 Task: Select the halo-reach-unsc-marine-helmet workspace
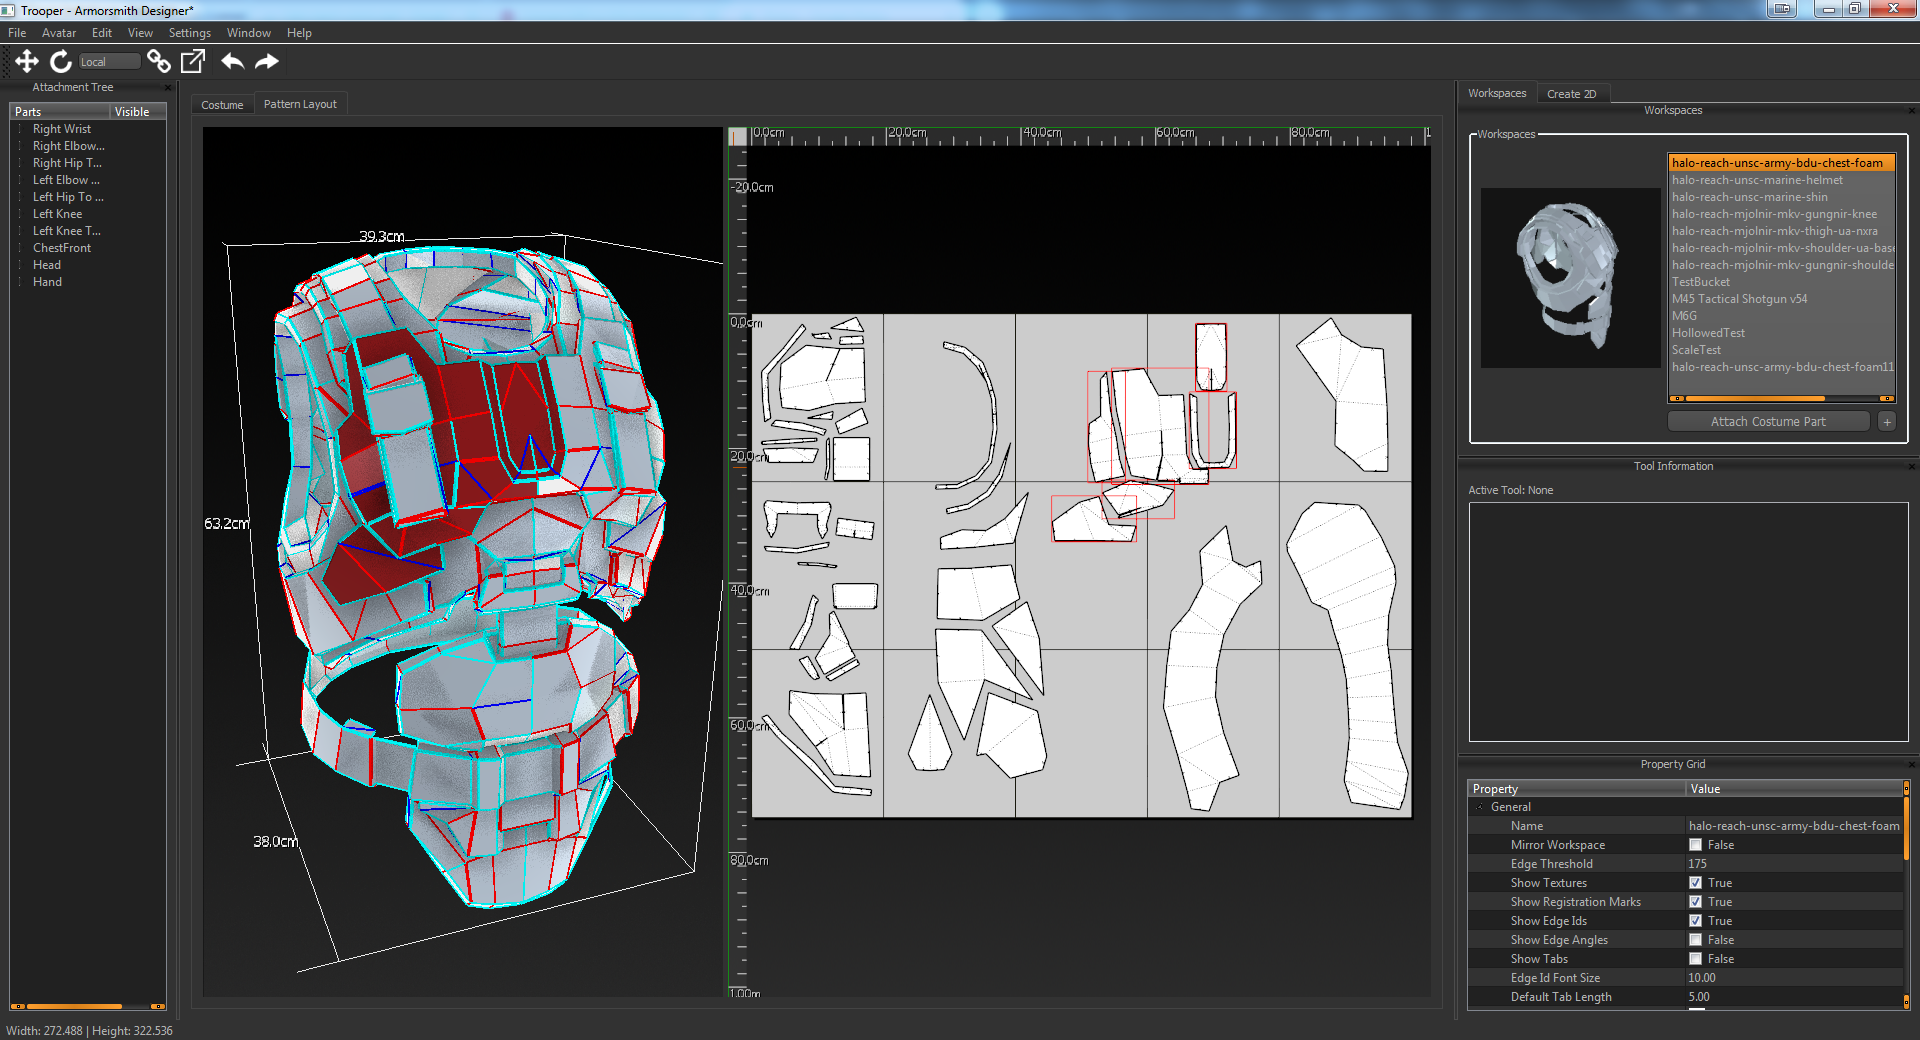click(1757, 180)
